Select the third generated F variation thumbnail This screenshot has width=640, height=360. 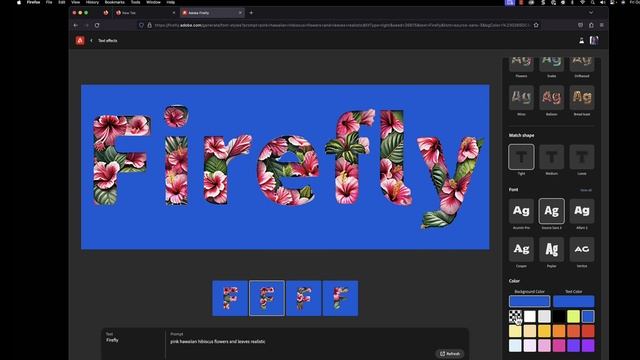pos(304,298)
